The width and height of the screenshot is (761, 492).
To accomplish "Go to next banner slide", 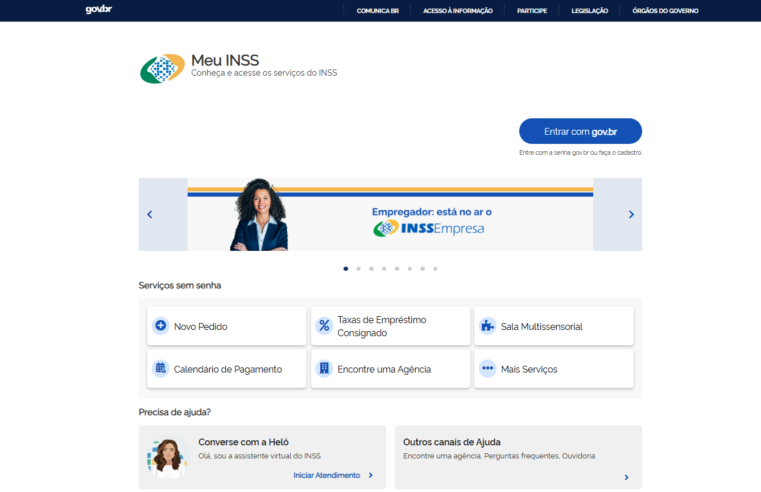I will 631,214.
